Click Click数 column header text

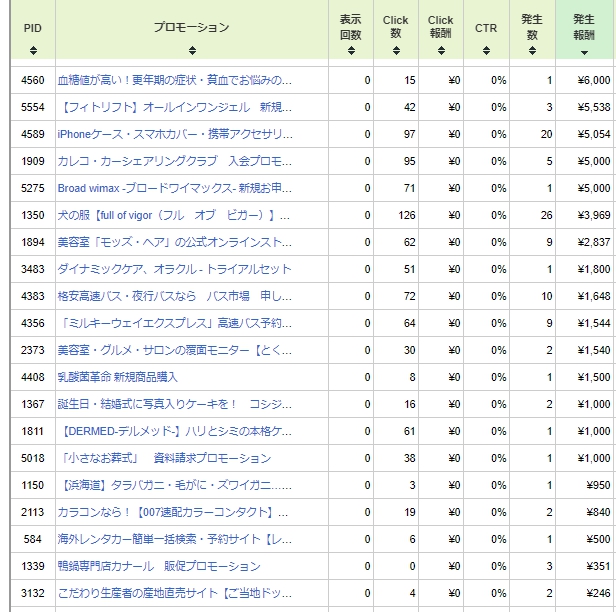click(396, 26)
